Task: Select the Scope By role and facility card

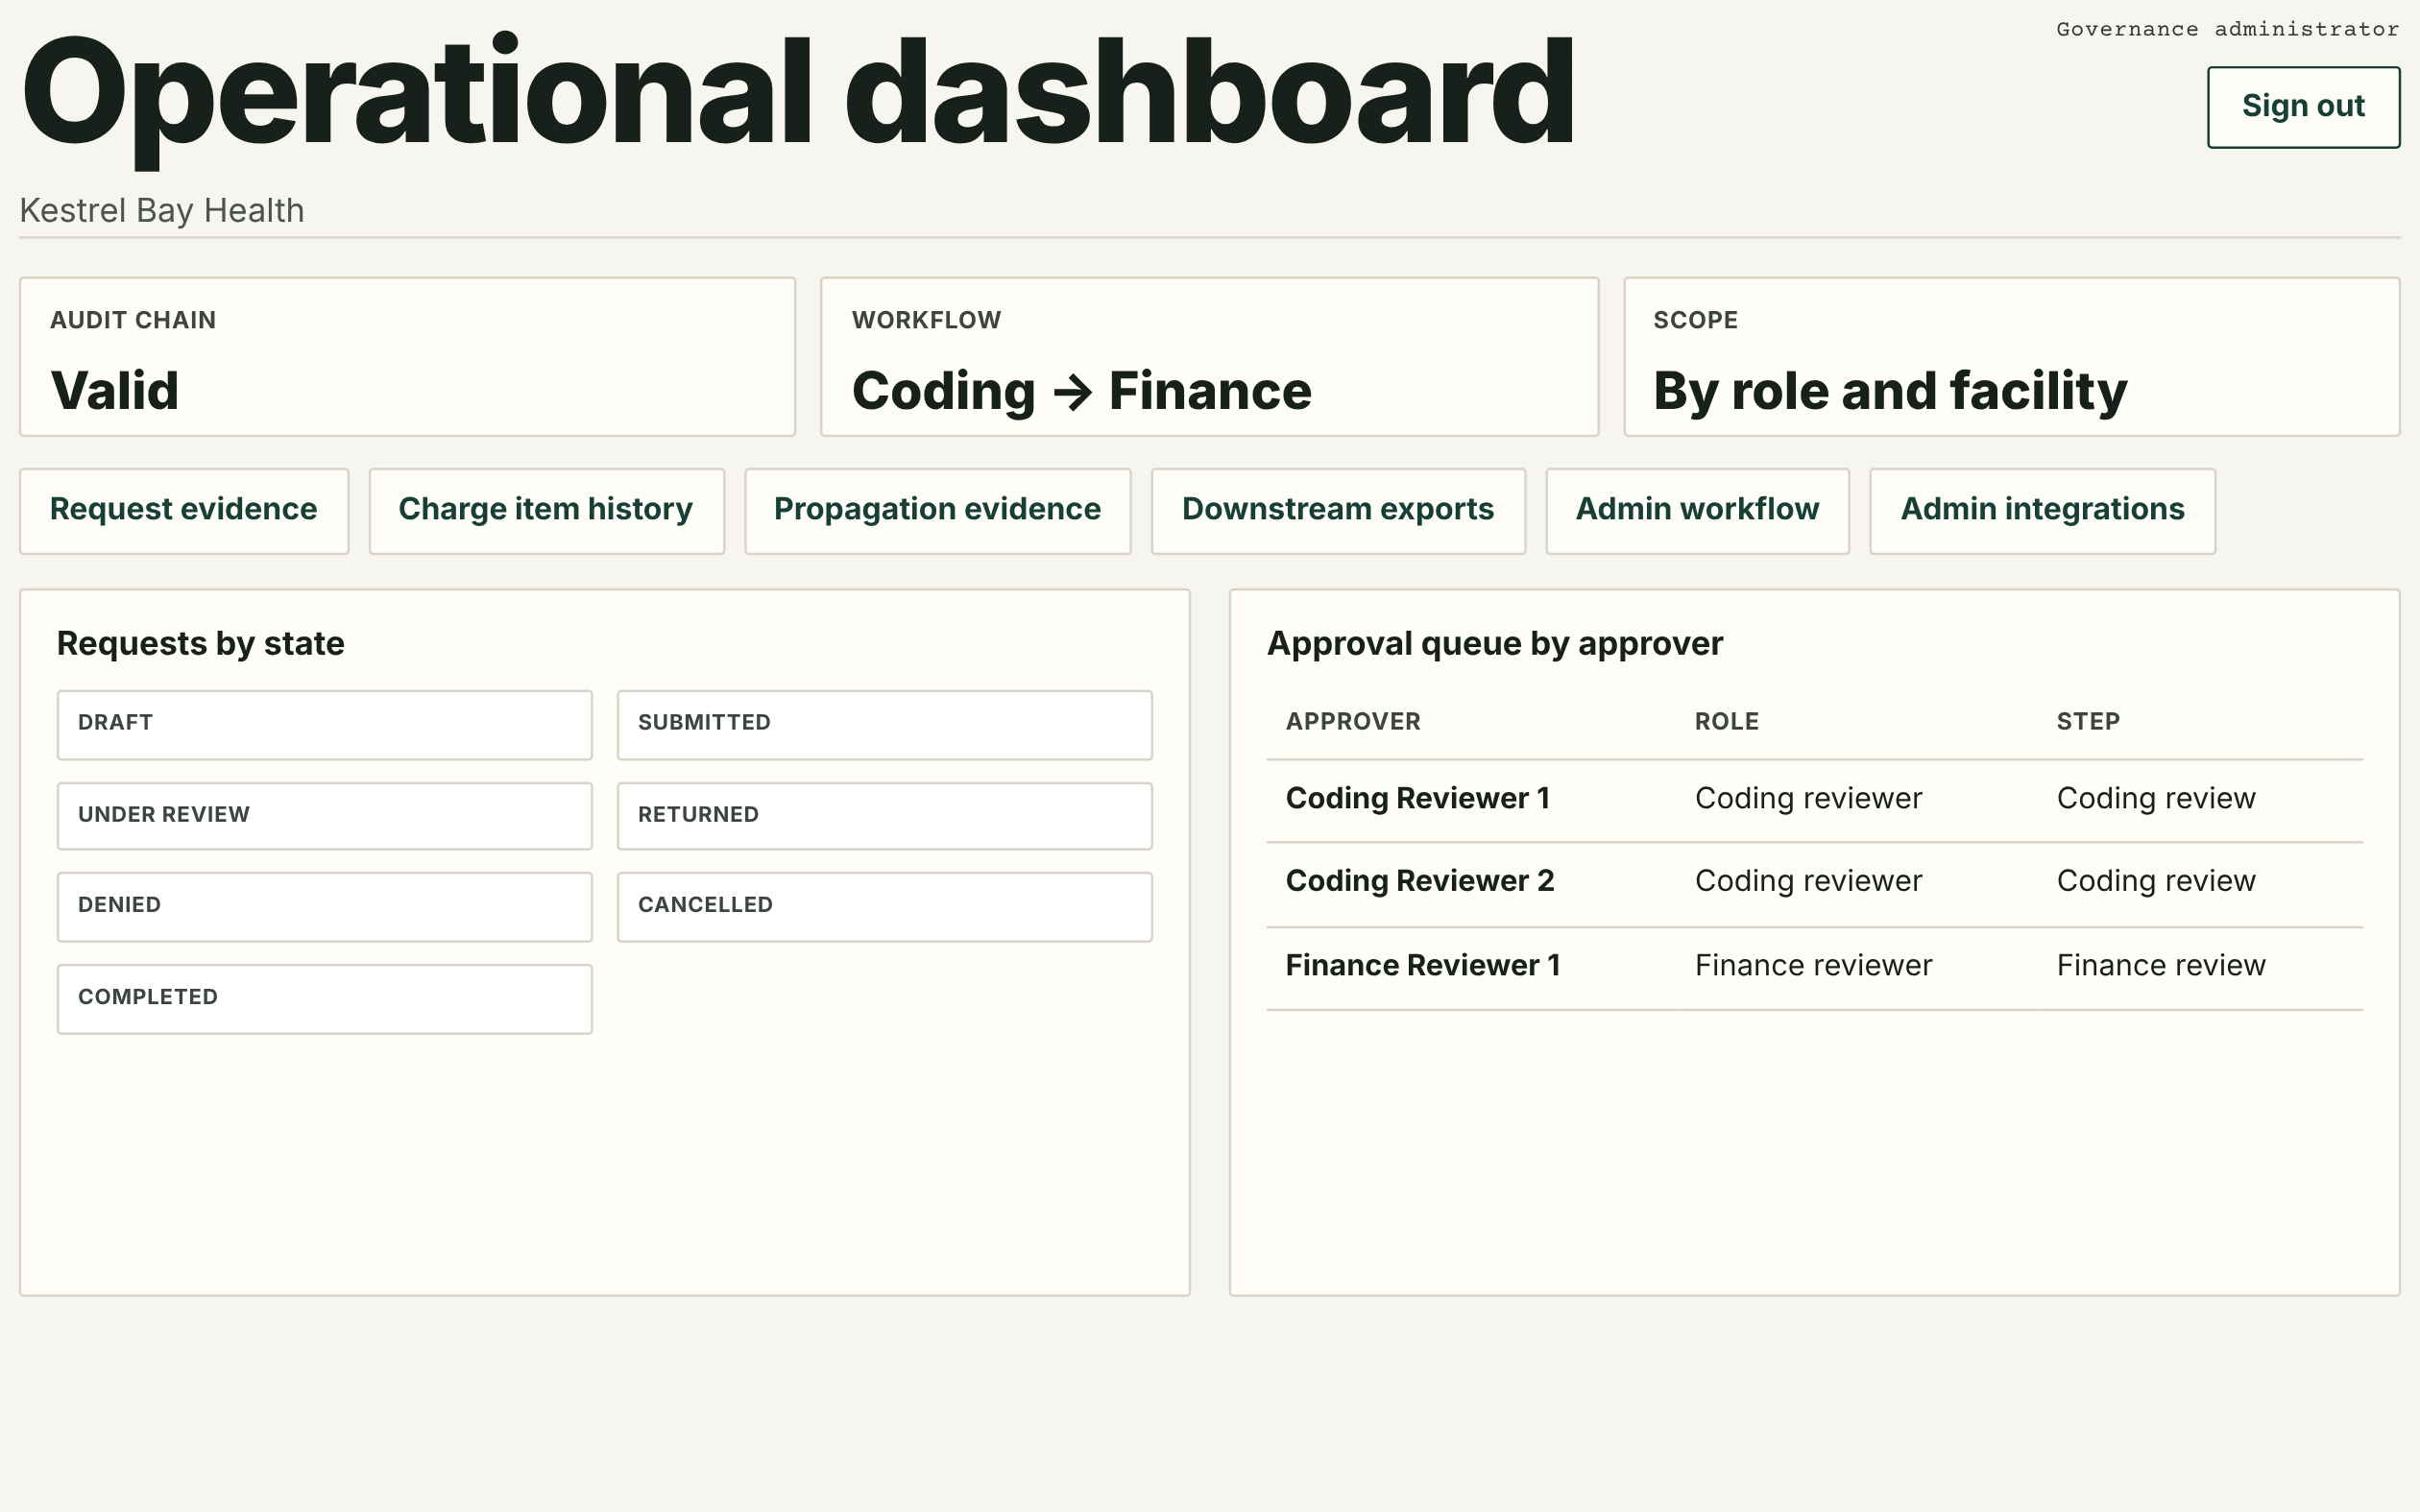Action: coord(2011,357)
